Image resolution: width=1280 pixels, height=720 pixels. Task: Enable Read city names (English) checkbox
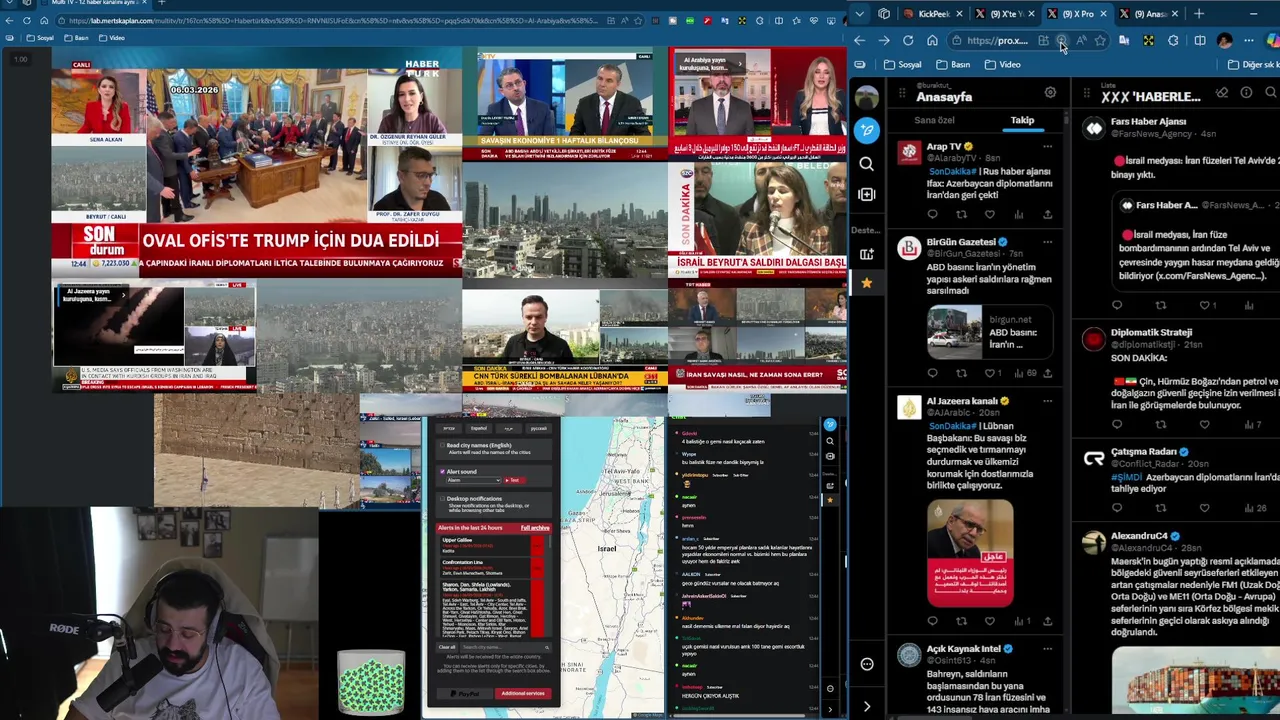tap(442, 445)
